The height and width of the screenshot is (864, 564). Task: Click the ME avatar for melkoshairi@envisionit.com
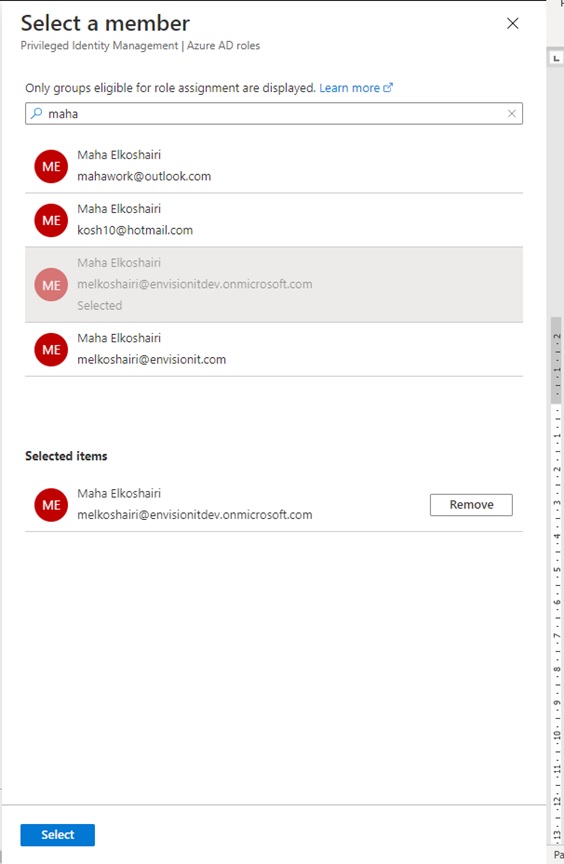[51, 349]
